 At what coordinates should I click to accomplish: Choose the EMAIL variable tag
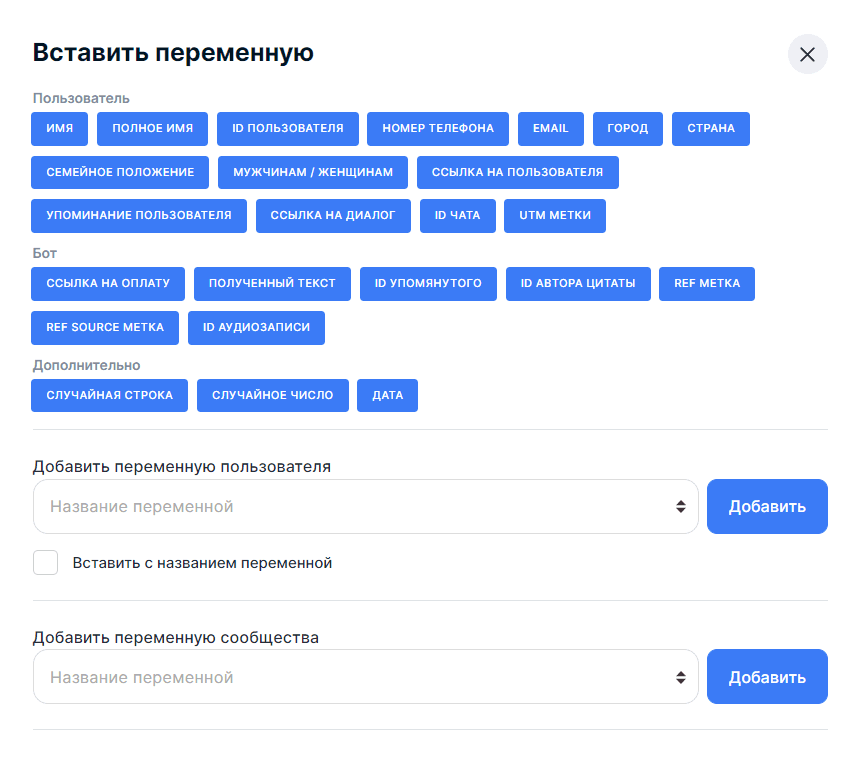point(550,129)
